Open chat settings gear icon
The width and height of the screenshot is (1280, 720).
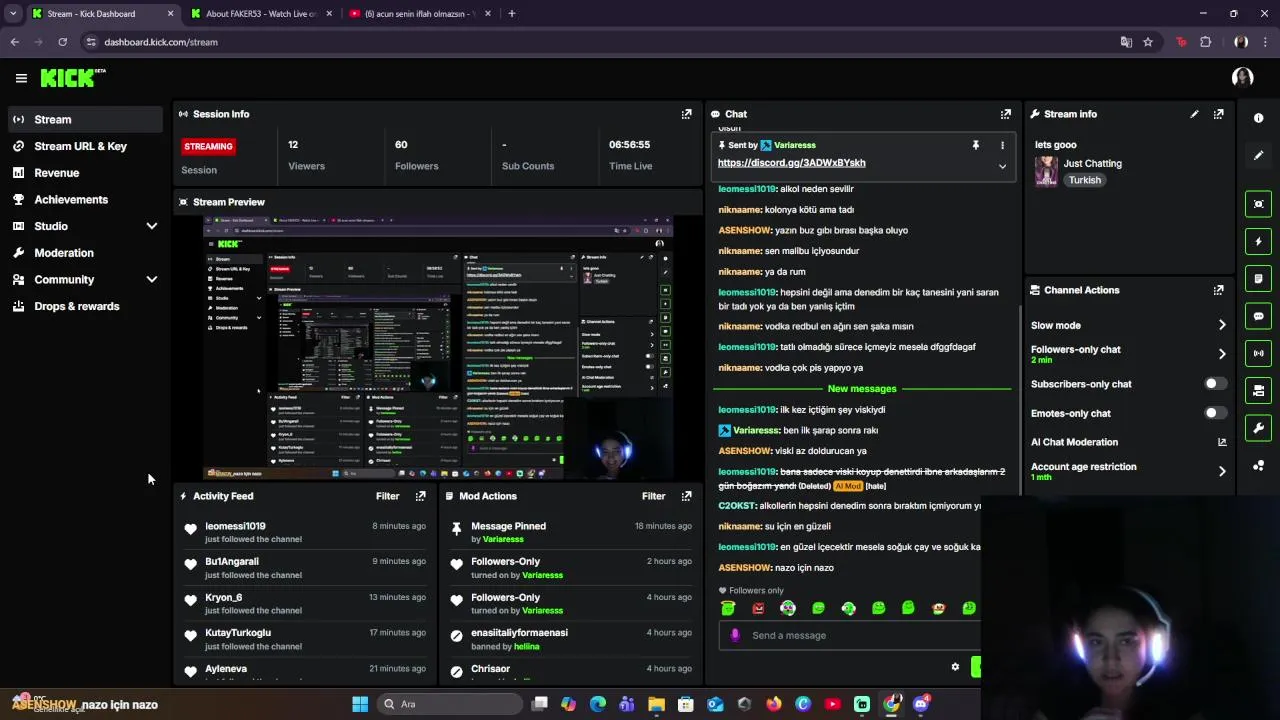click(955, 667)
